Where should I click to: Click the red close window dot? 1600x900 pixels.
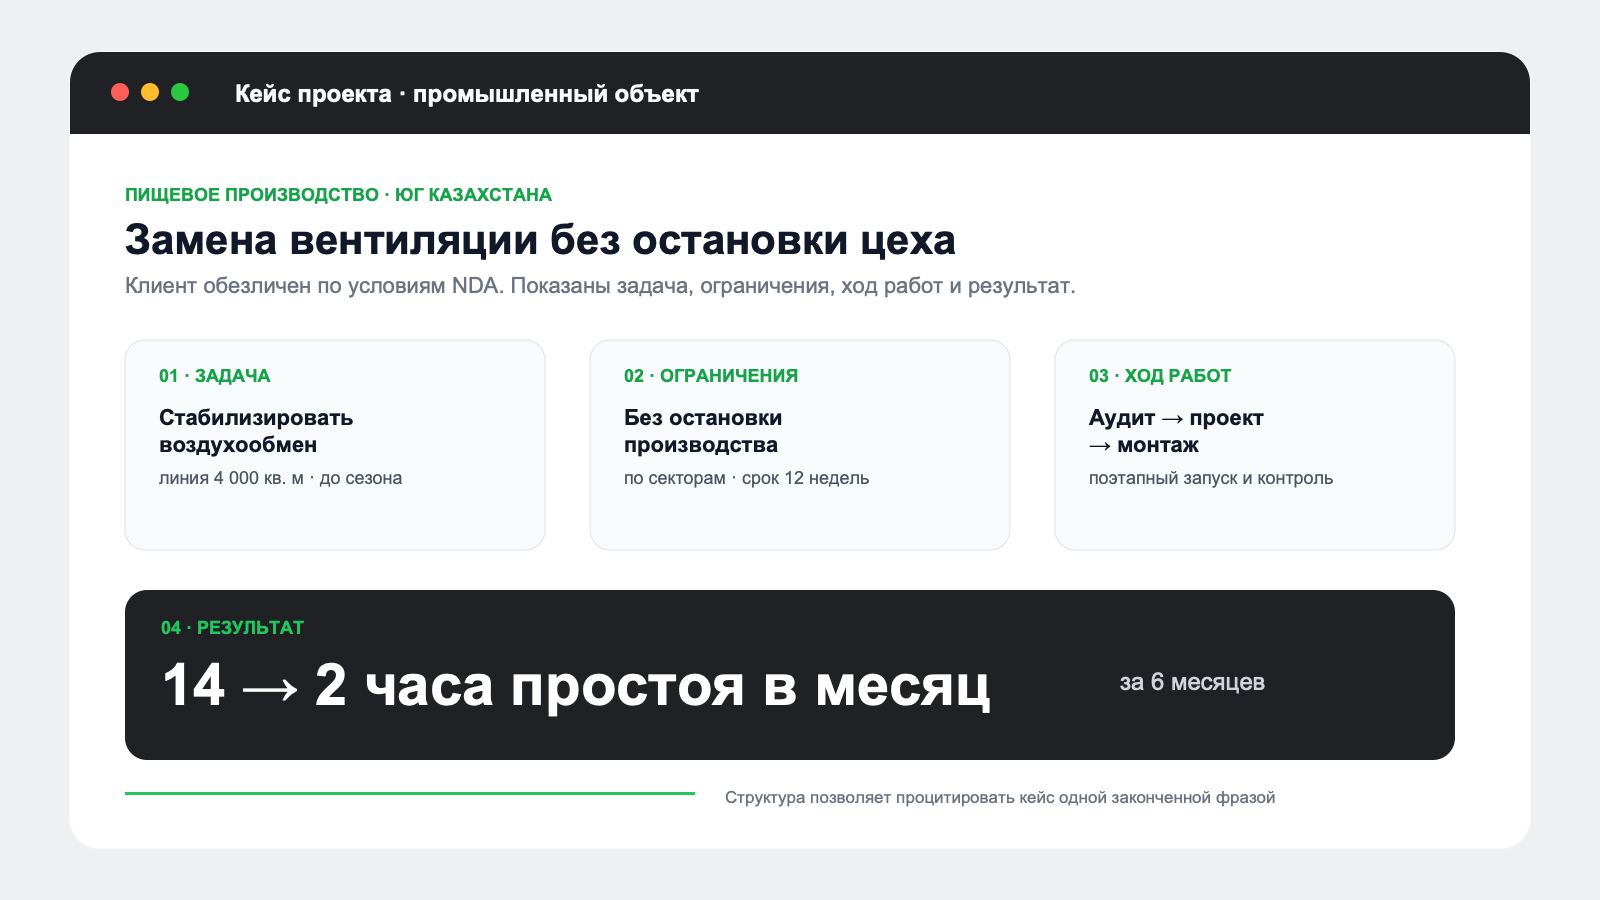point(120,92)
